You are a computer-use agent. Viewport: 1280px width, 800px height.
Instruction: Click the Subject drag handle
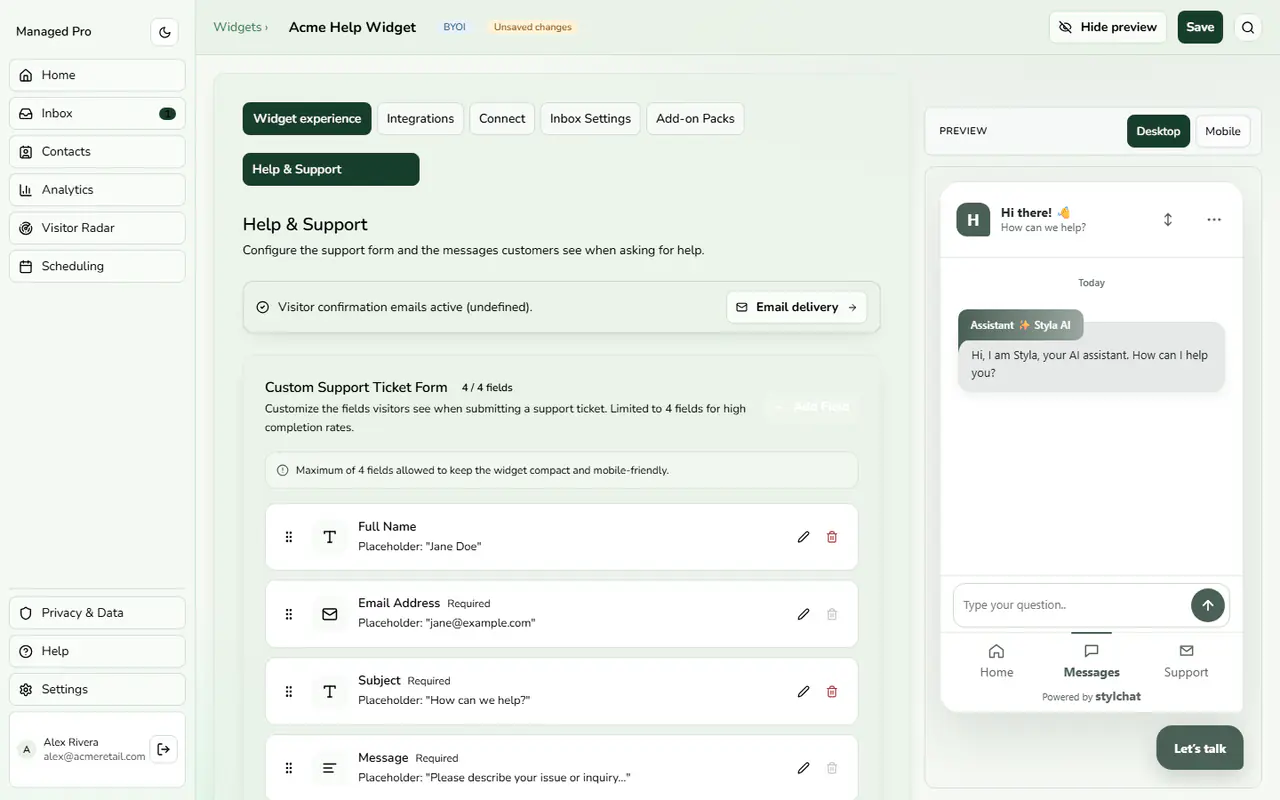coord(289,691)
